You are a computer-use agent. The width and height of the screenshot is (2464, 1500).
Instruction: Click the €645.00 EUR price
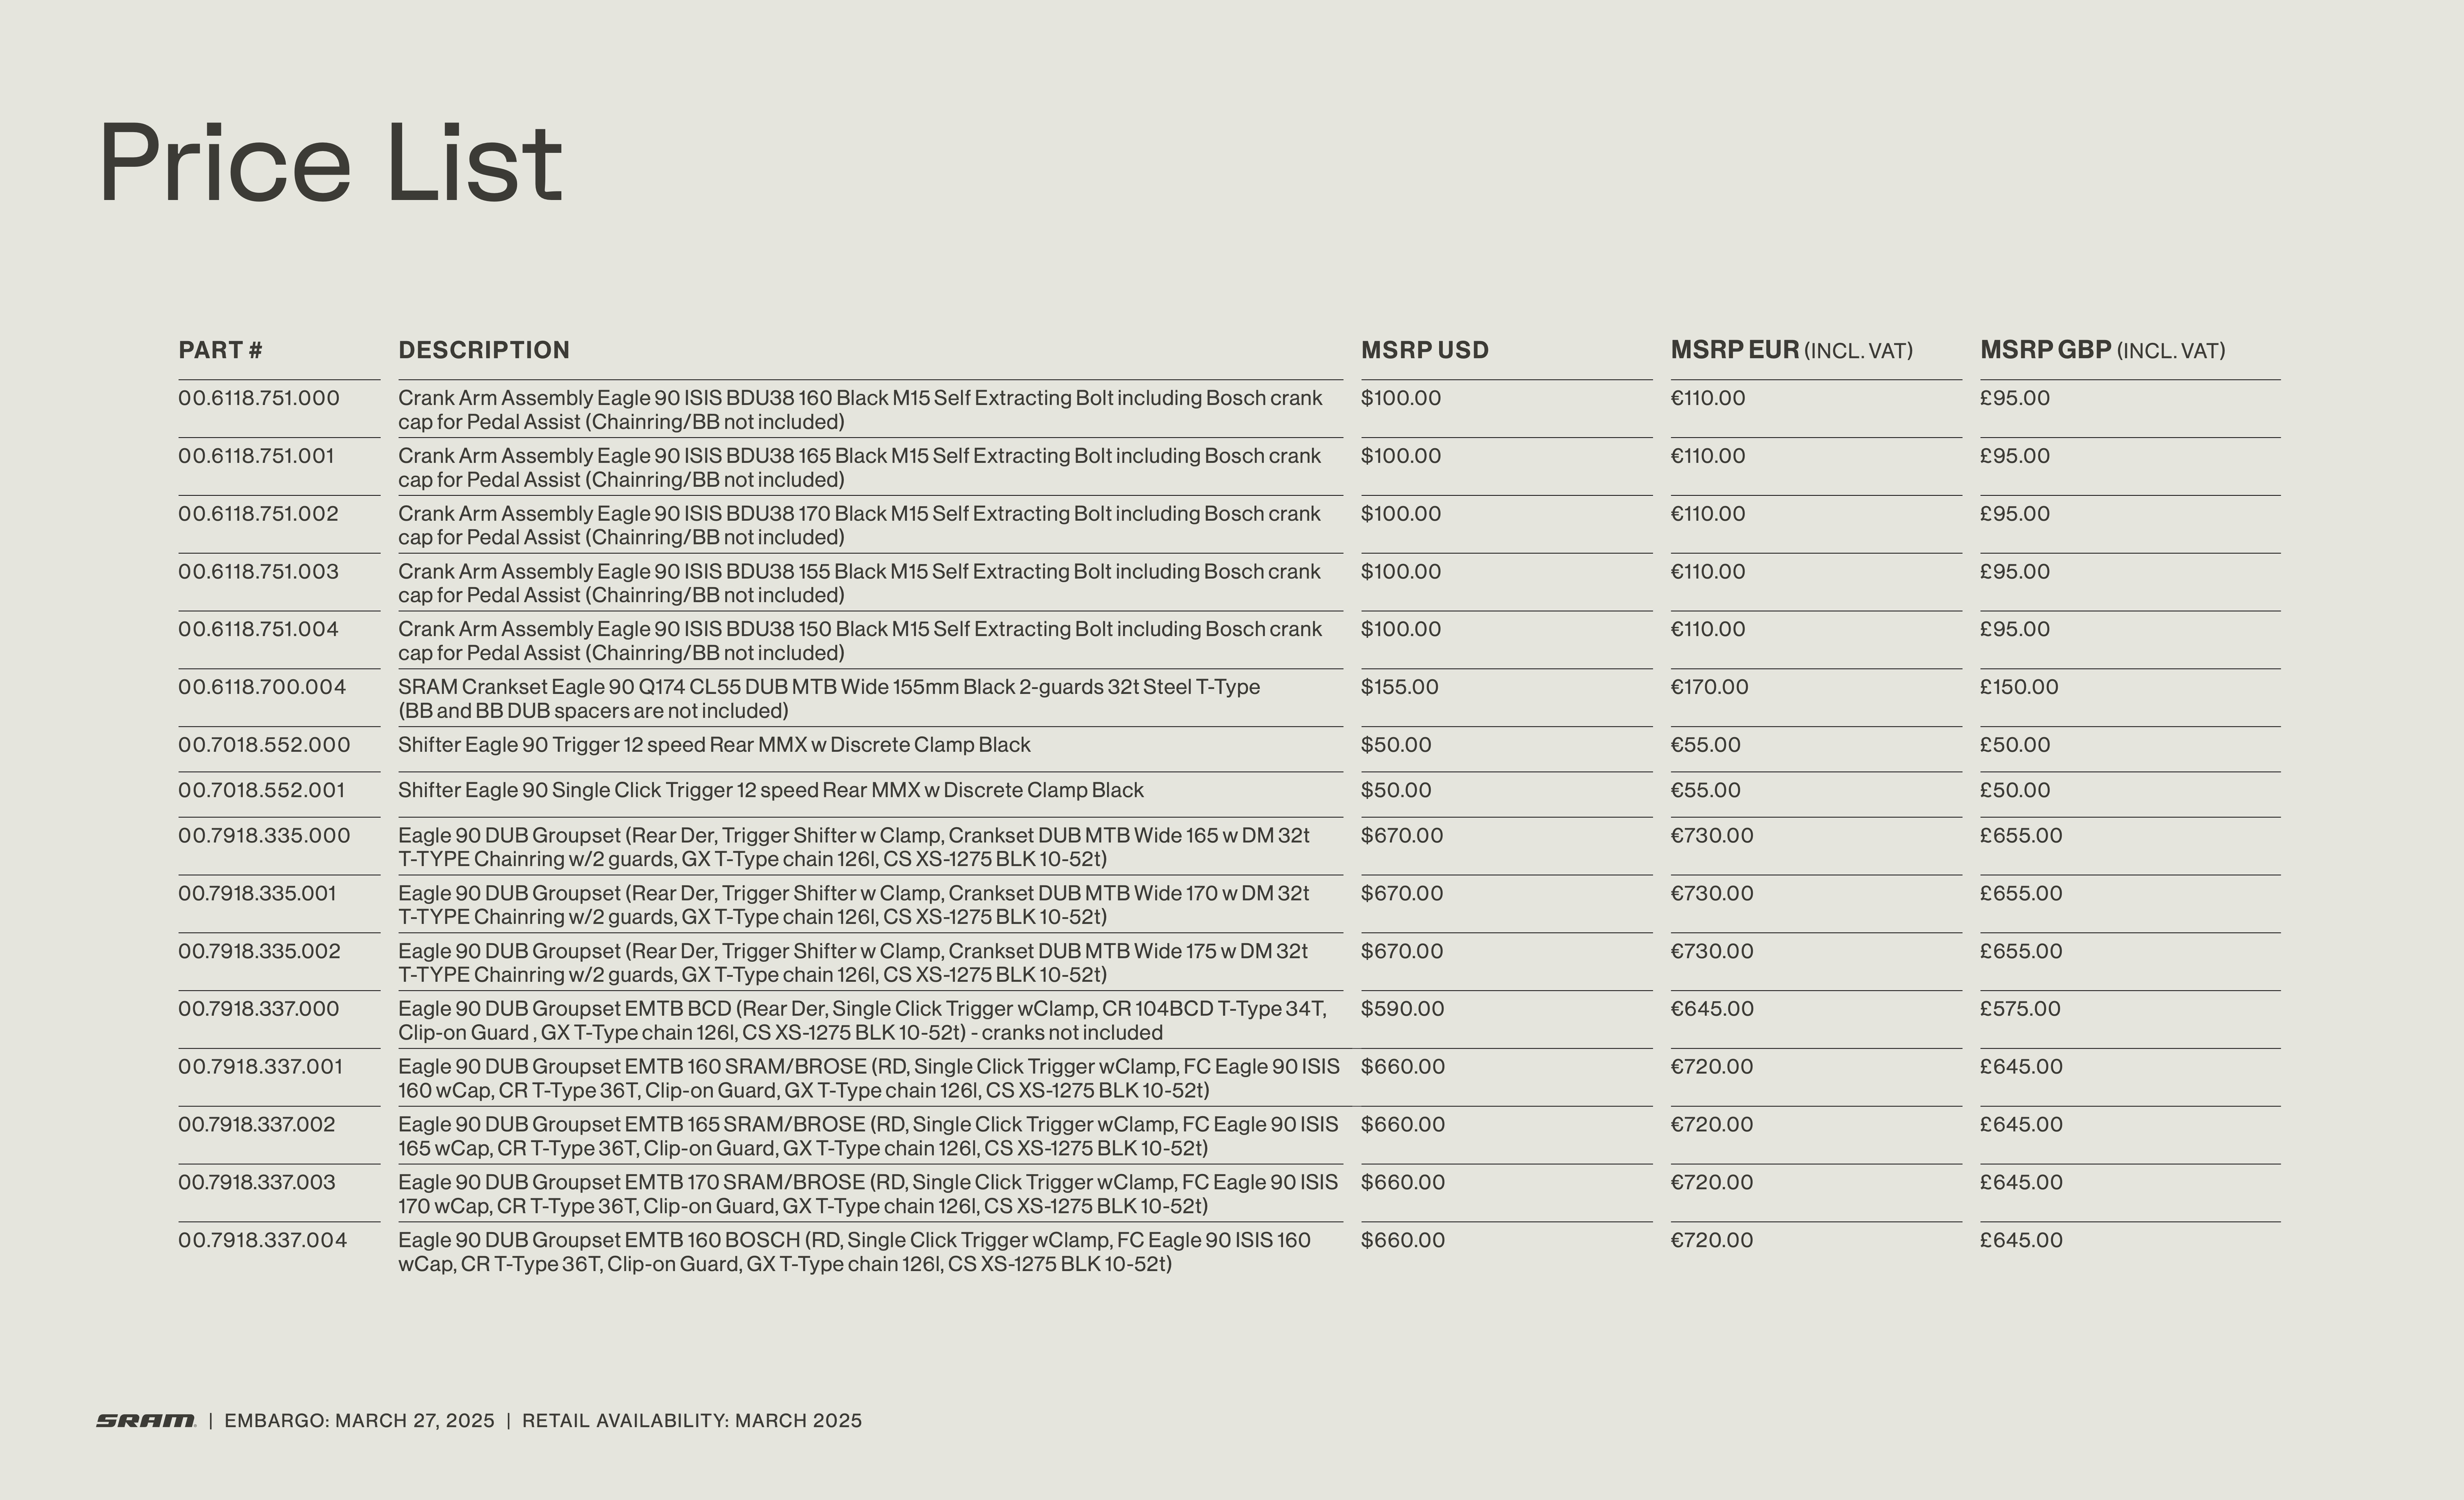1712,1009
